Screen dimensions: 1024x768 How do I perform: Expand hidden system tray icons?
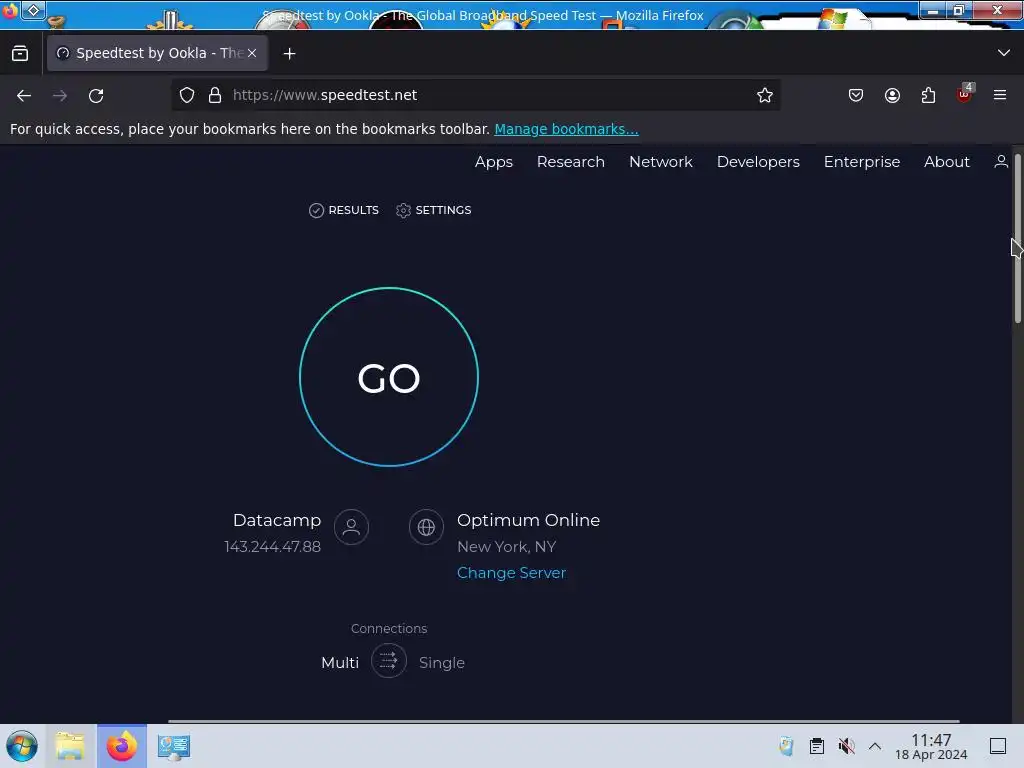(875, 746)
